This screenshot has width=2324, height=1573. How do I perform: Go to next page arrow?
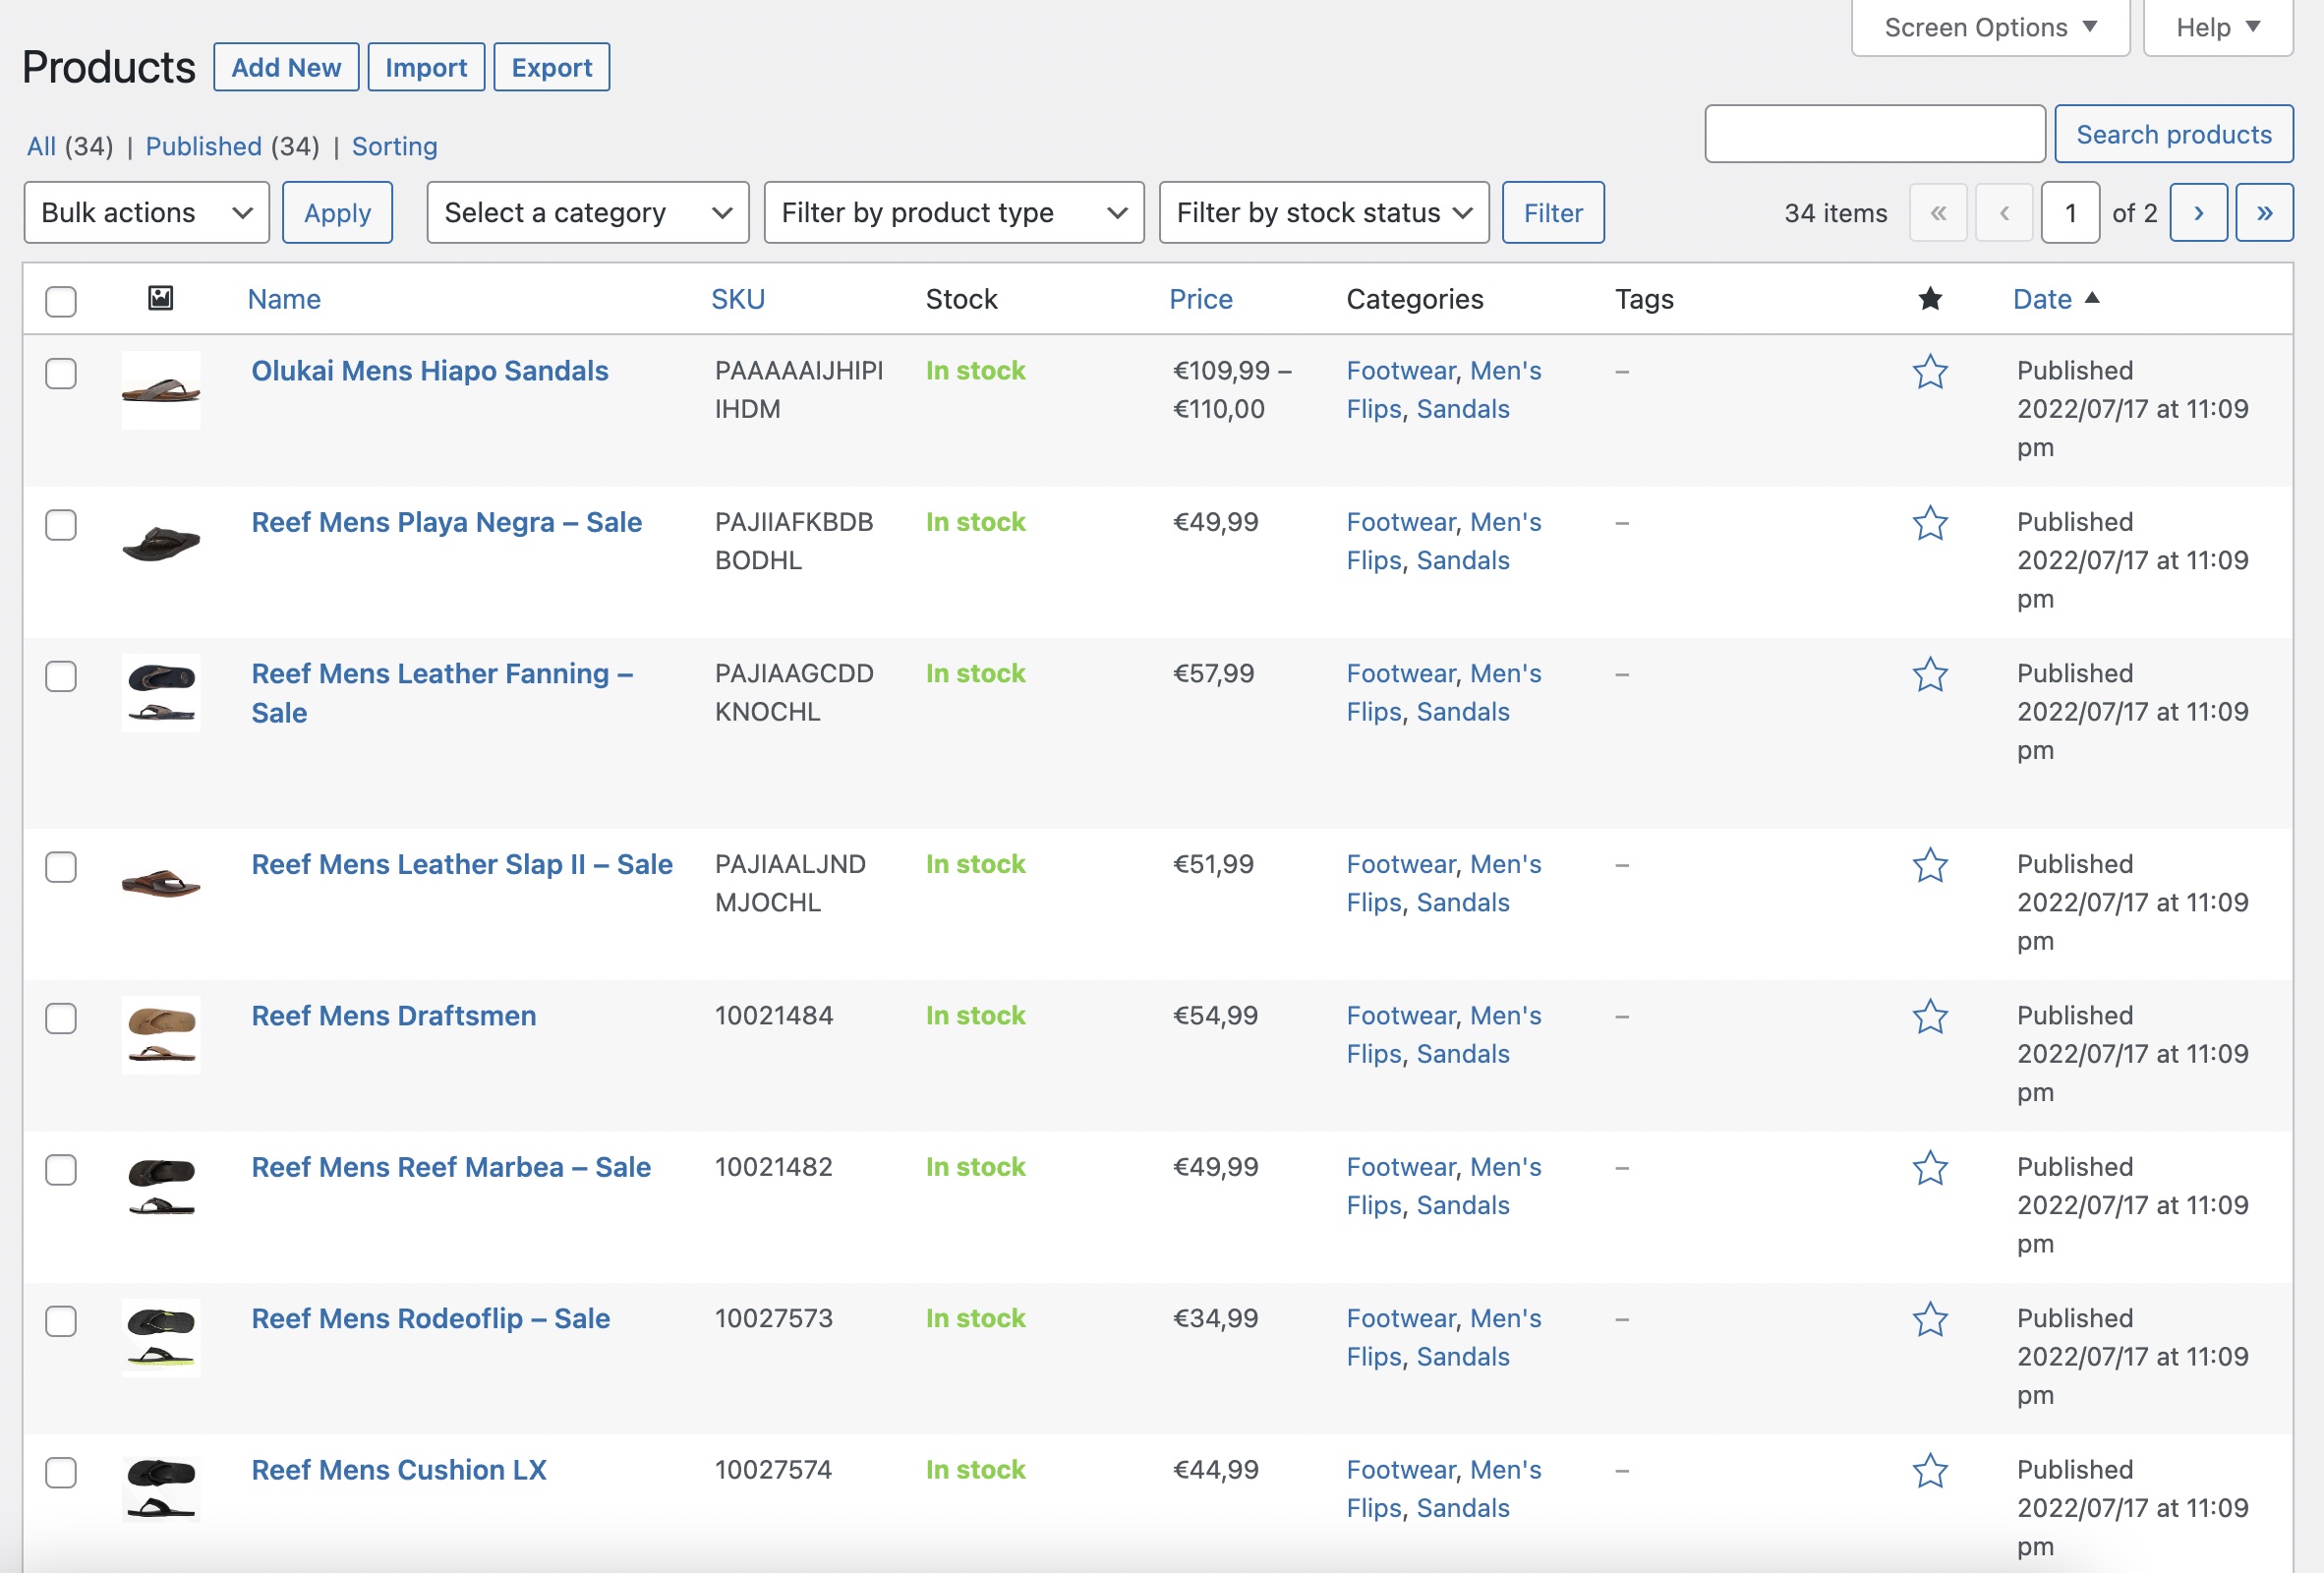(2197, 213)
